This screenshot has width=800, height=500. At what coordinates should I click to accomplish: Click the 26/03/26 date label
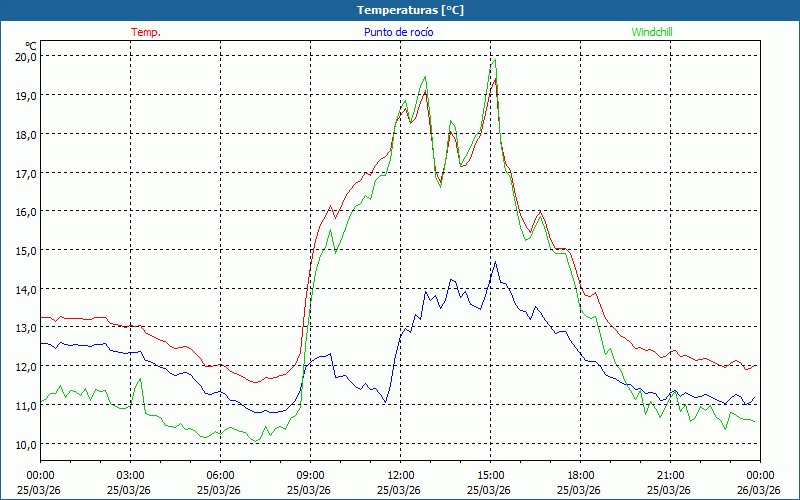pyautogui.click(x=760, y=490)
